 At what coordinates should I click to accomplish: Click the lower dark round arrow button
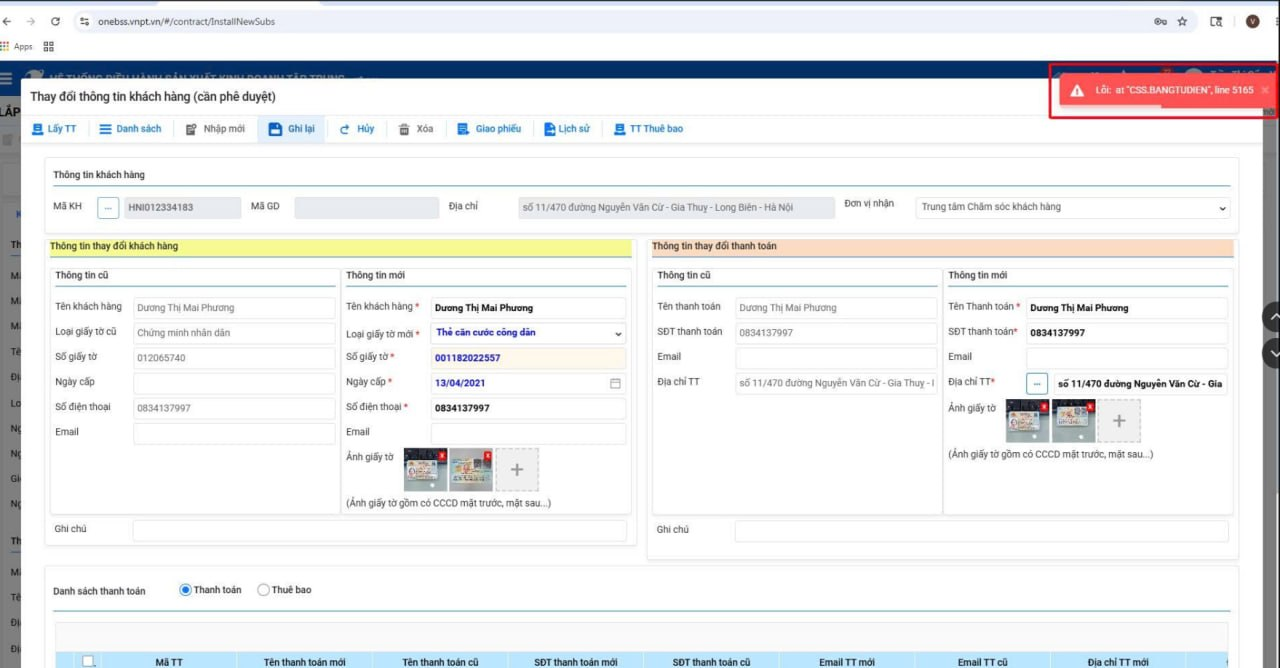(x=1273, y=353)
